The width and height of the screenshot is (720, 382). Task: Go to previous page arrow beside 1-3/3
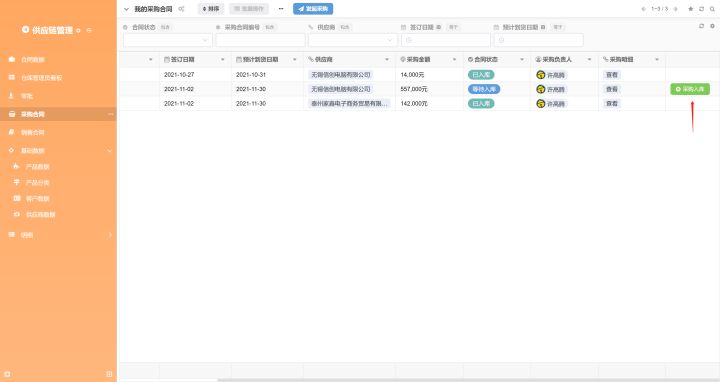coord(643,9)
